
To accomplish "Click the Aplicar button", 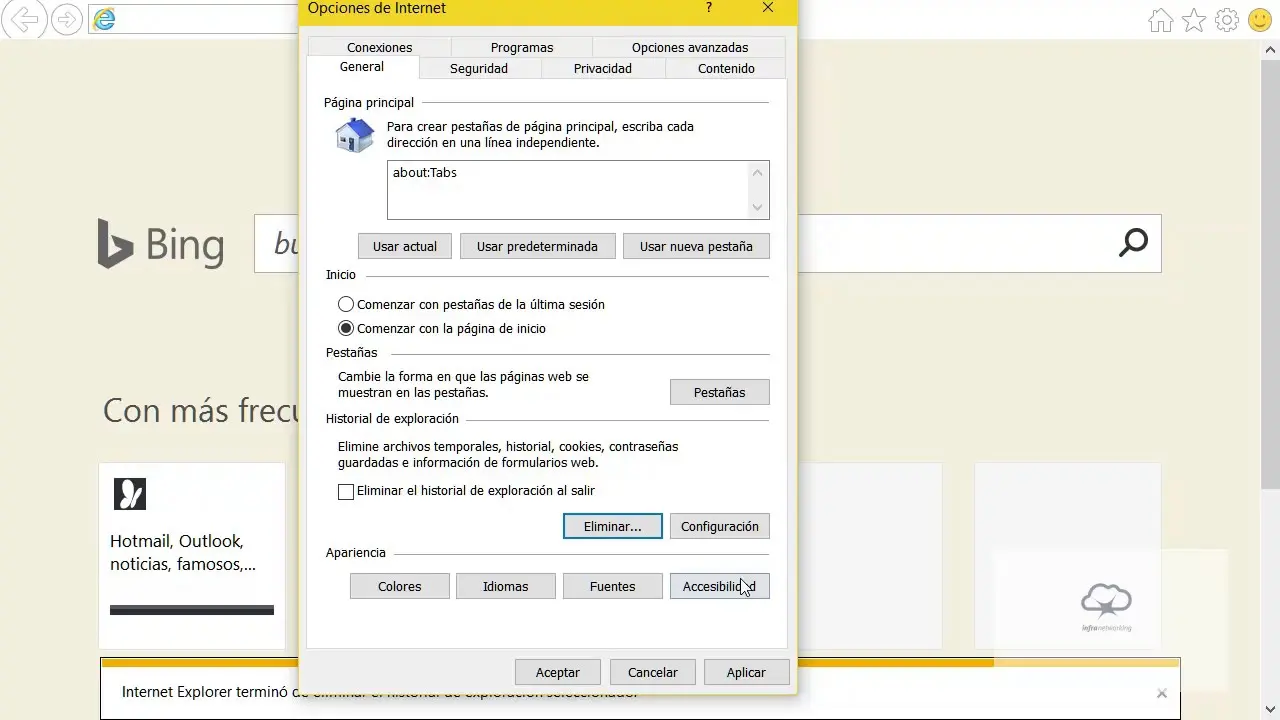I will coord(746,672).
